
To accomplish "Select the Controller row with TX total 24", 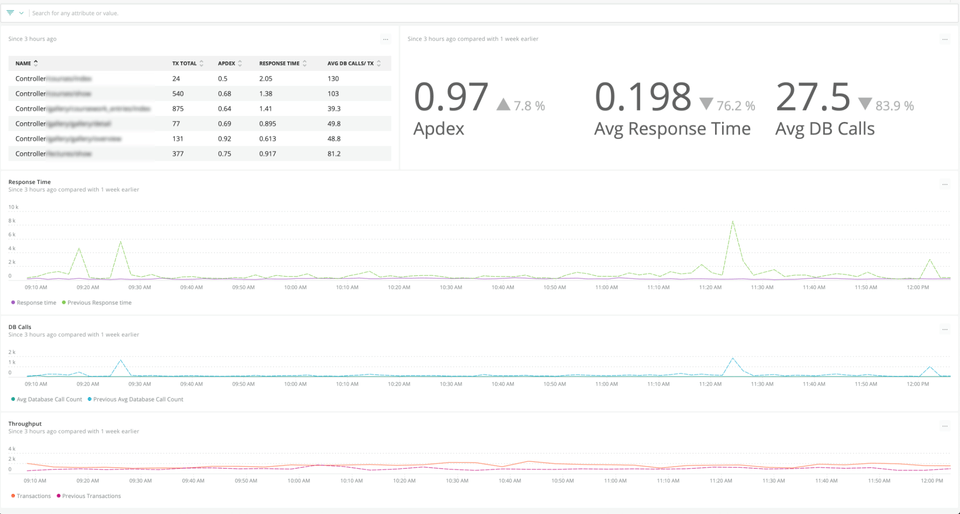I will [200, 78].
